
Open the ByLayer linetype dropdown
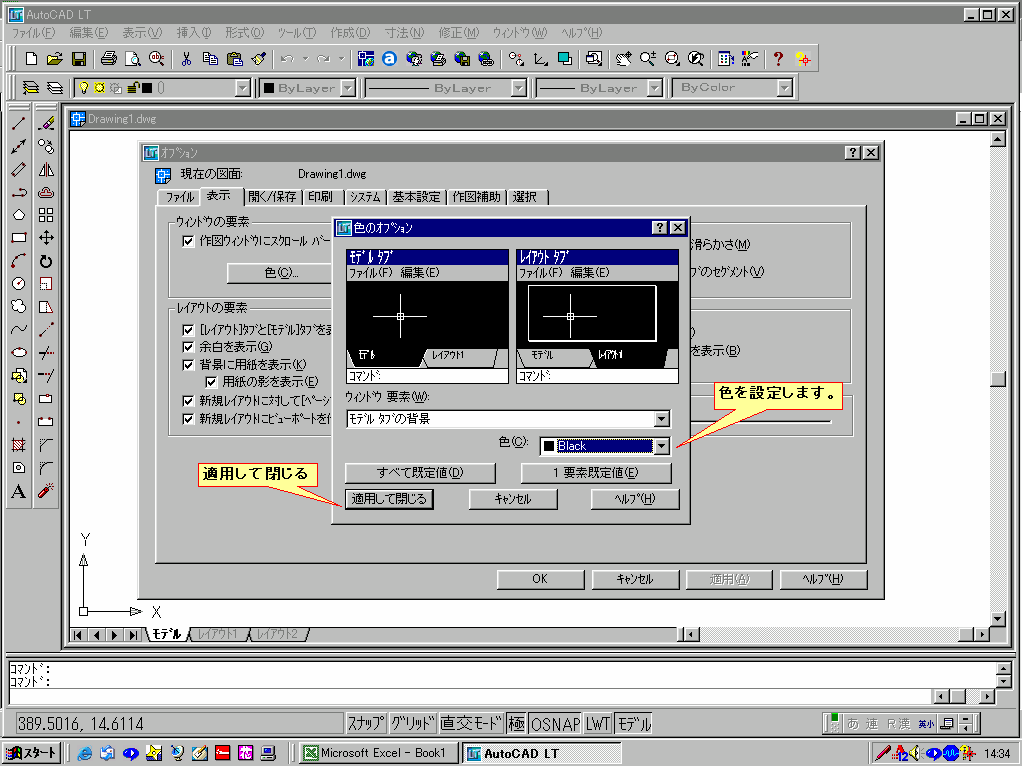[x=518, y=88]
